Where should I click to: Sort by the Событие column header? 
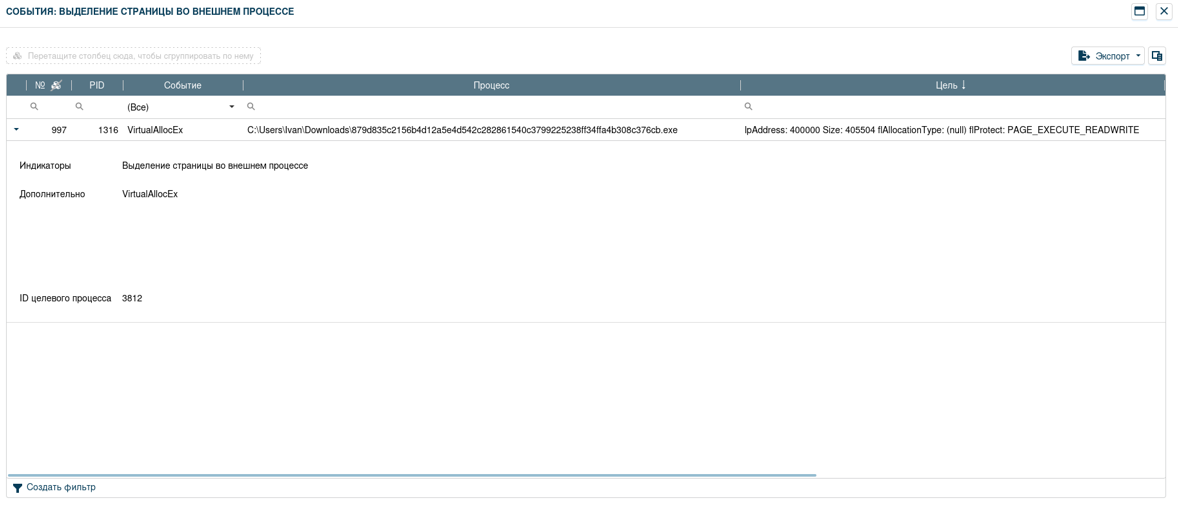[182, 86]
